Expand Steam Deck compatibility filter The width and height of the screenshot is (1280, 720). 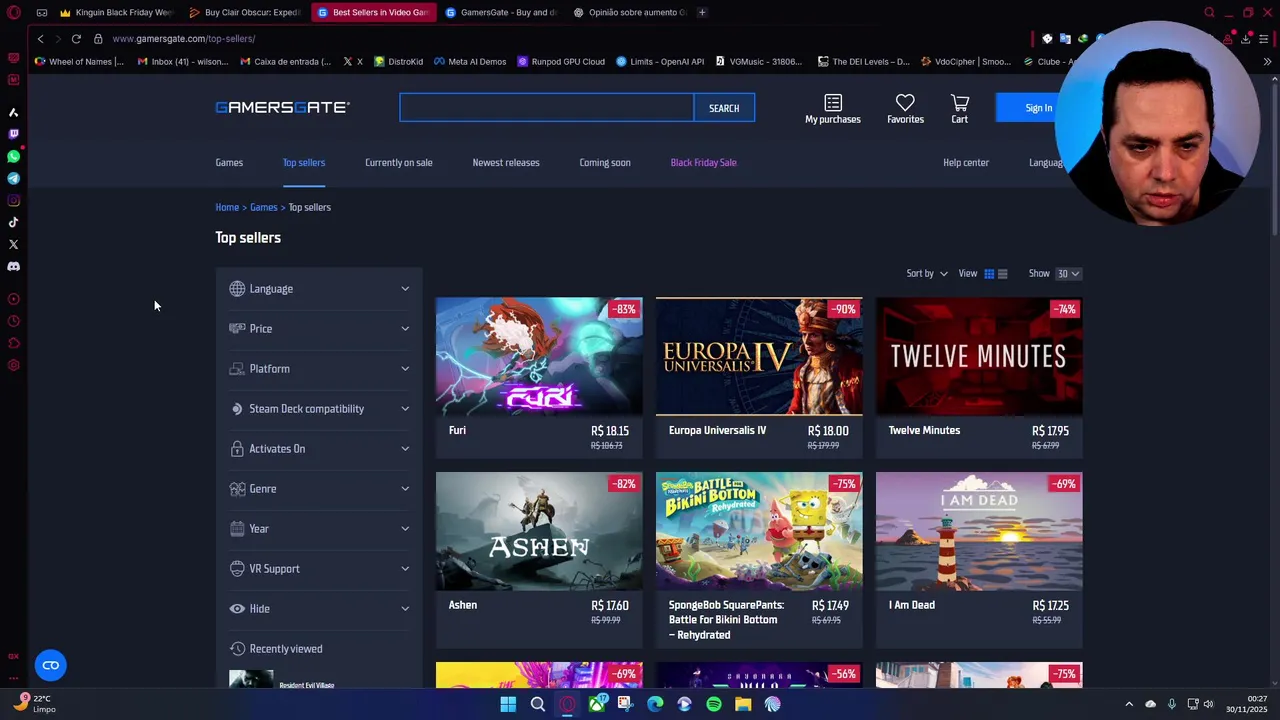click(319, 409)
